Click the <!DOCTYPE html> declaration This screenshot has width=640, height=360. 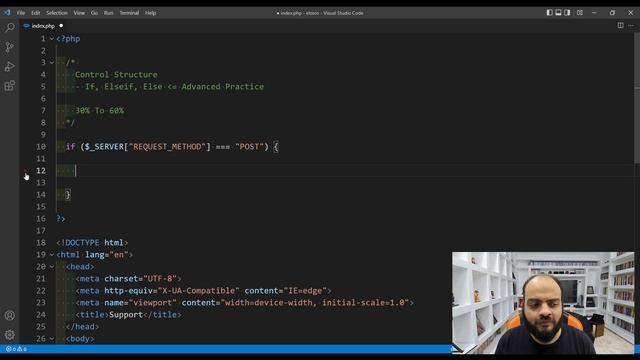click(92, 242)
